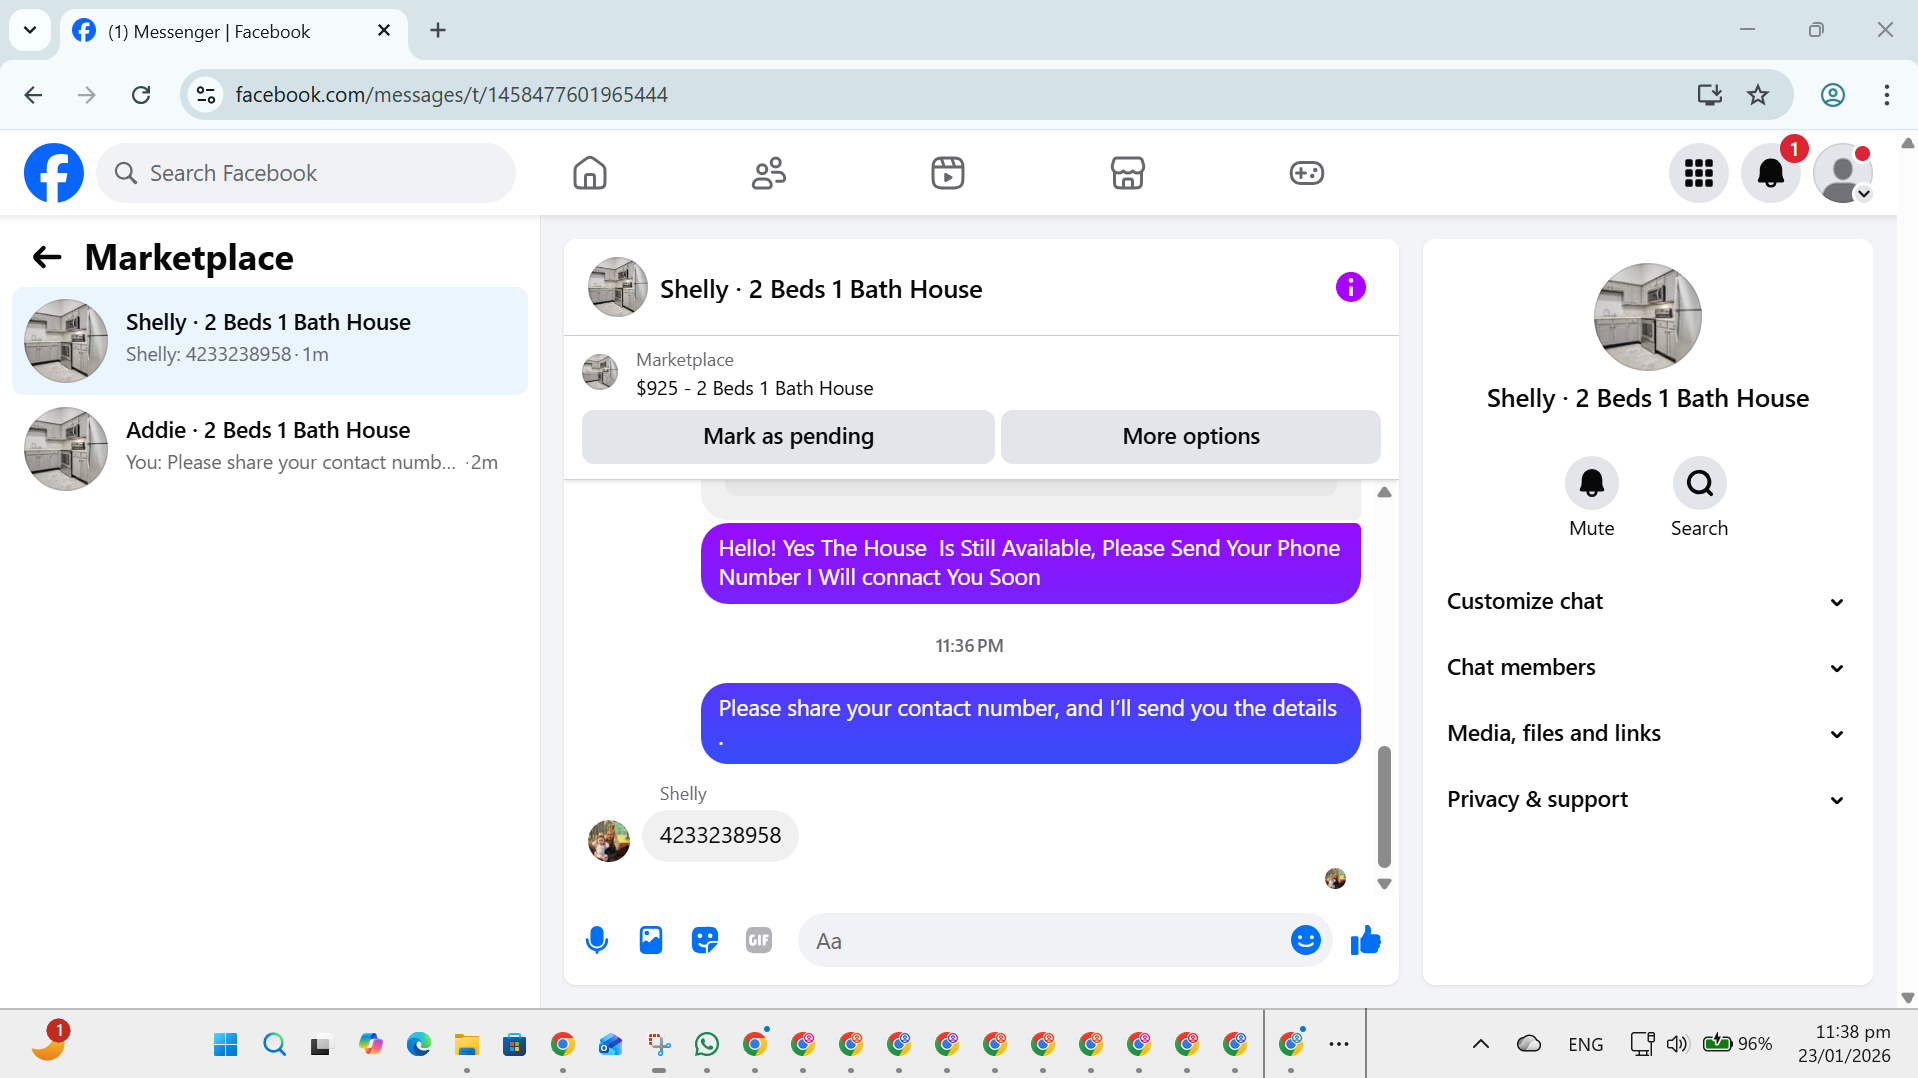Click the address bar URL

451,95
